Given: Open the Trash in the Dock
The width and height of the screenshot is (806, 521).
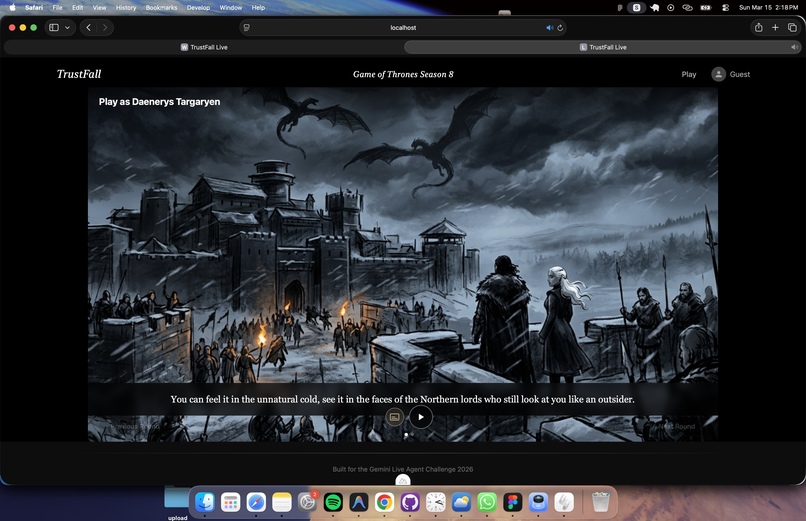Looking at the screenshot, I should click(x=600, y=502).
